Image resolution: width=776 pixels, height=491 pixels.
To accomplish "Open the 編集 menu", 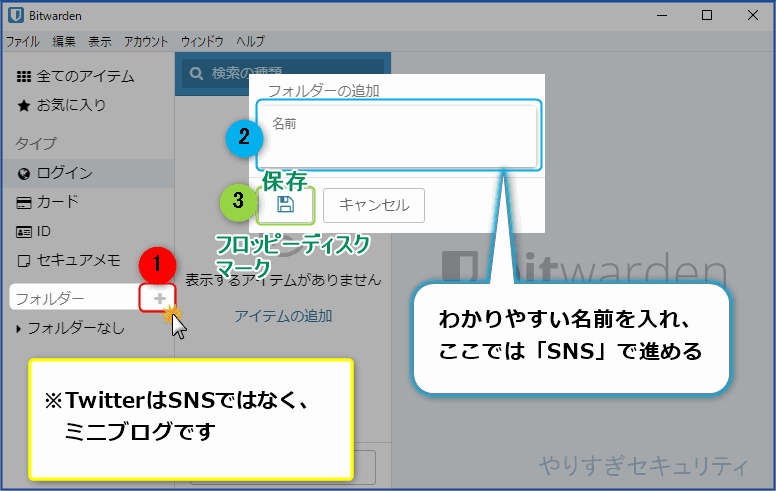I will 64,42.
